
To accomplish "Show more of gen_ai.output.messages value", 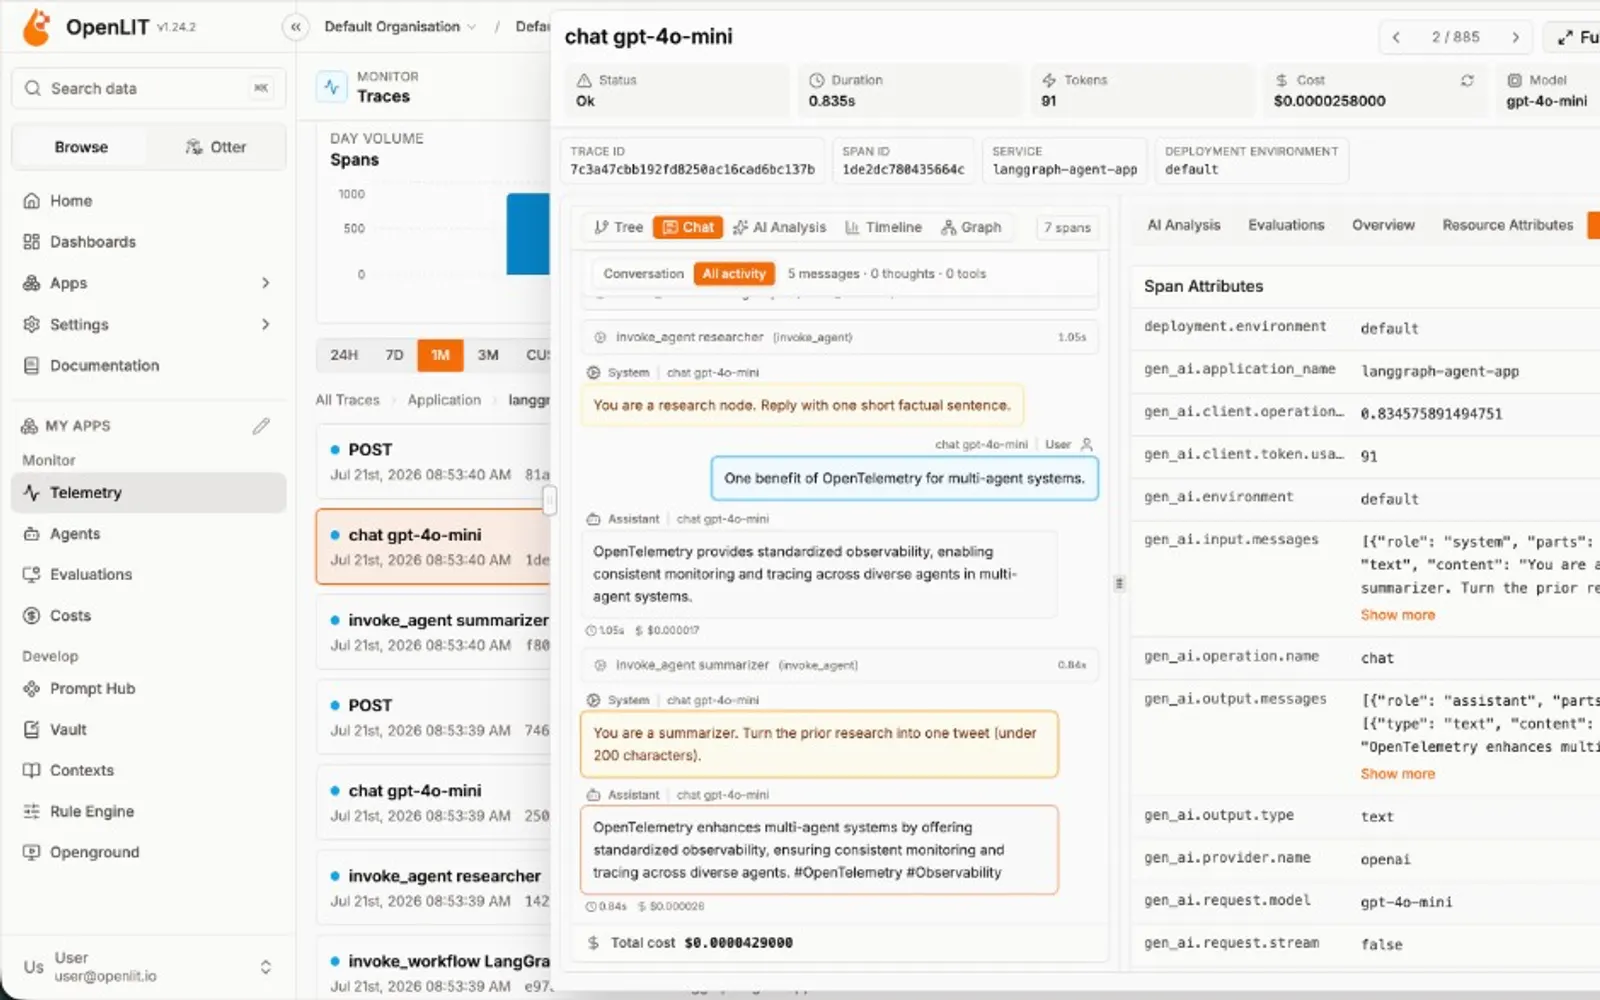I will [x=1397, y=774].
